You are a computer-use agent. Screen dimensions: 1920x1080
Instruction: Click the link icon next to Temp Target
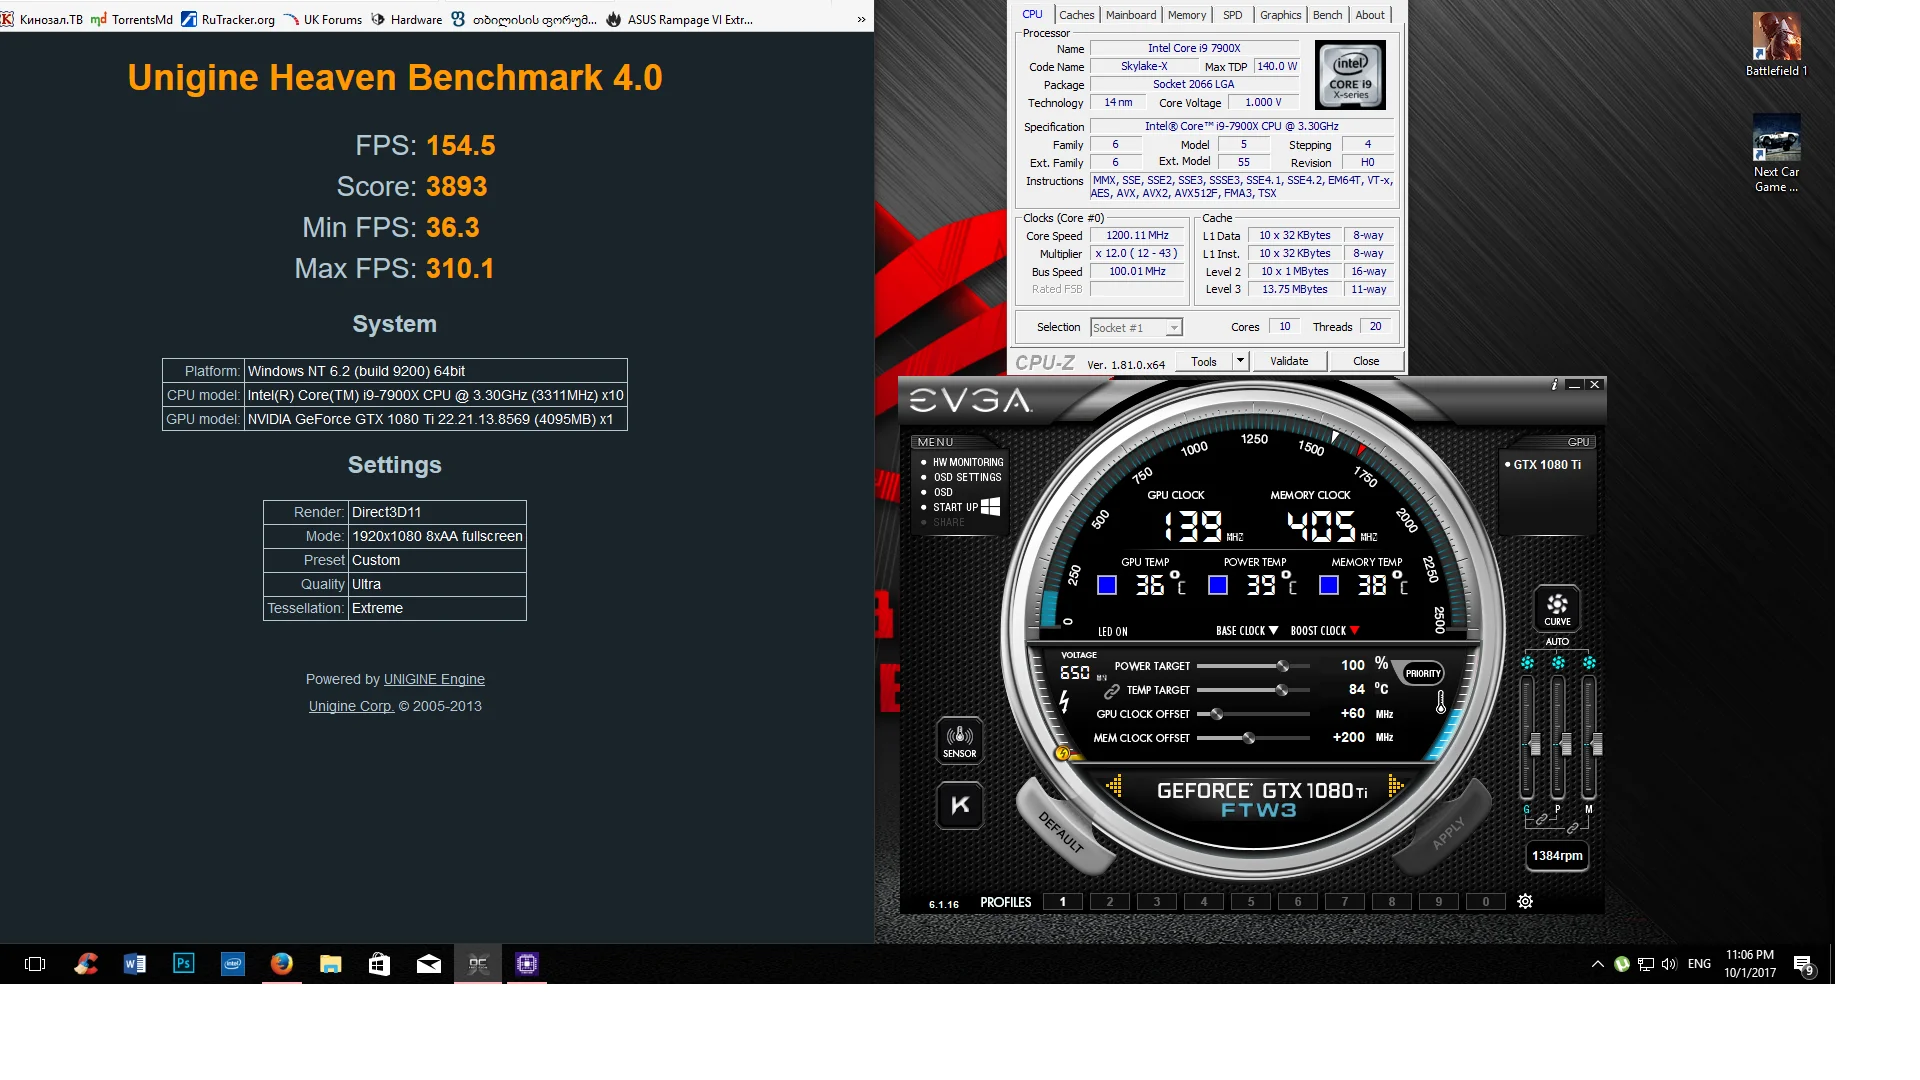[1111, 691]
